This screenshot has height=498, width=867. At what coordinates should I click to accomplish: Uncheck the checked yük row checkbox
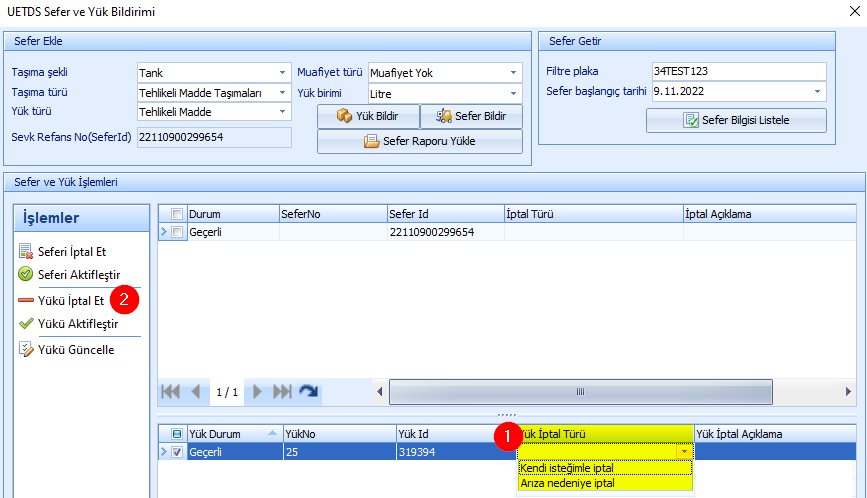[177, 452]
